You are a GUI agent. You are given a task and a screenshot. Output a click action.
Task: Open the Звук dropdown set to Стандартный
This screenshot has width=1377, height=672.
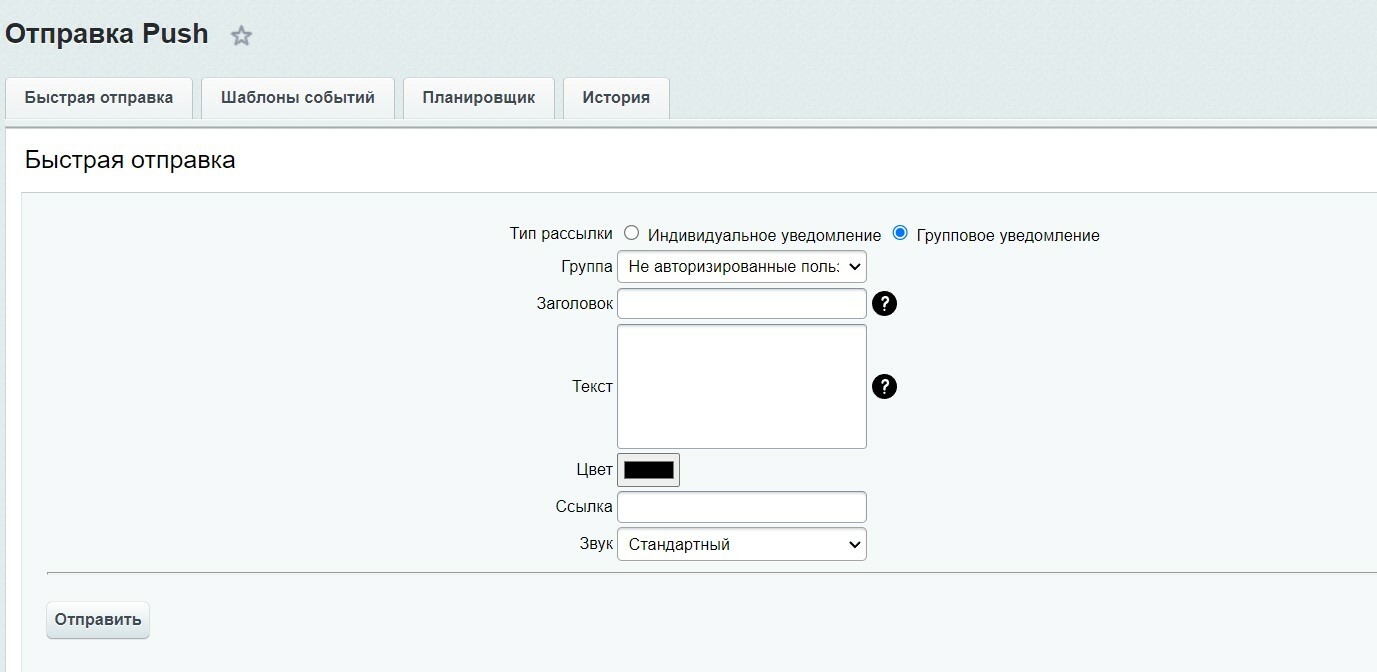tap(742, 544)
